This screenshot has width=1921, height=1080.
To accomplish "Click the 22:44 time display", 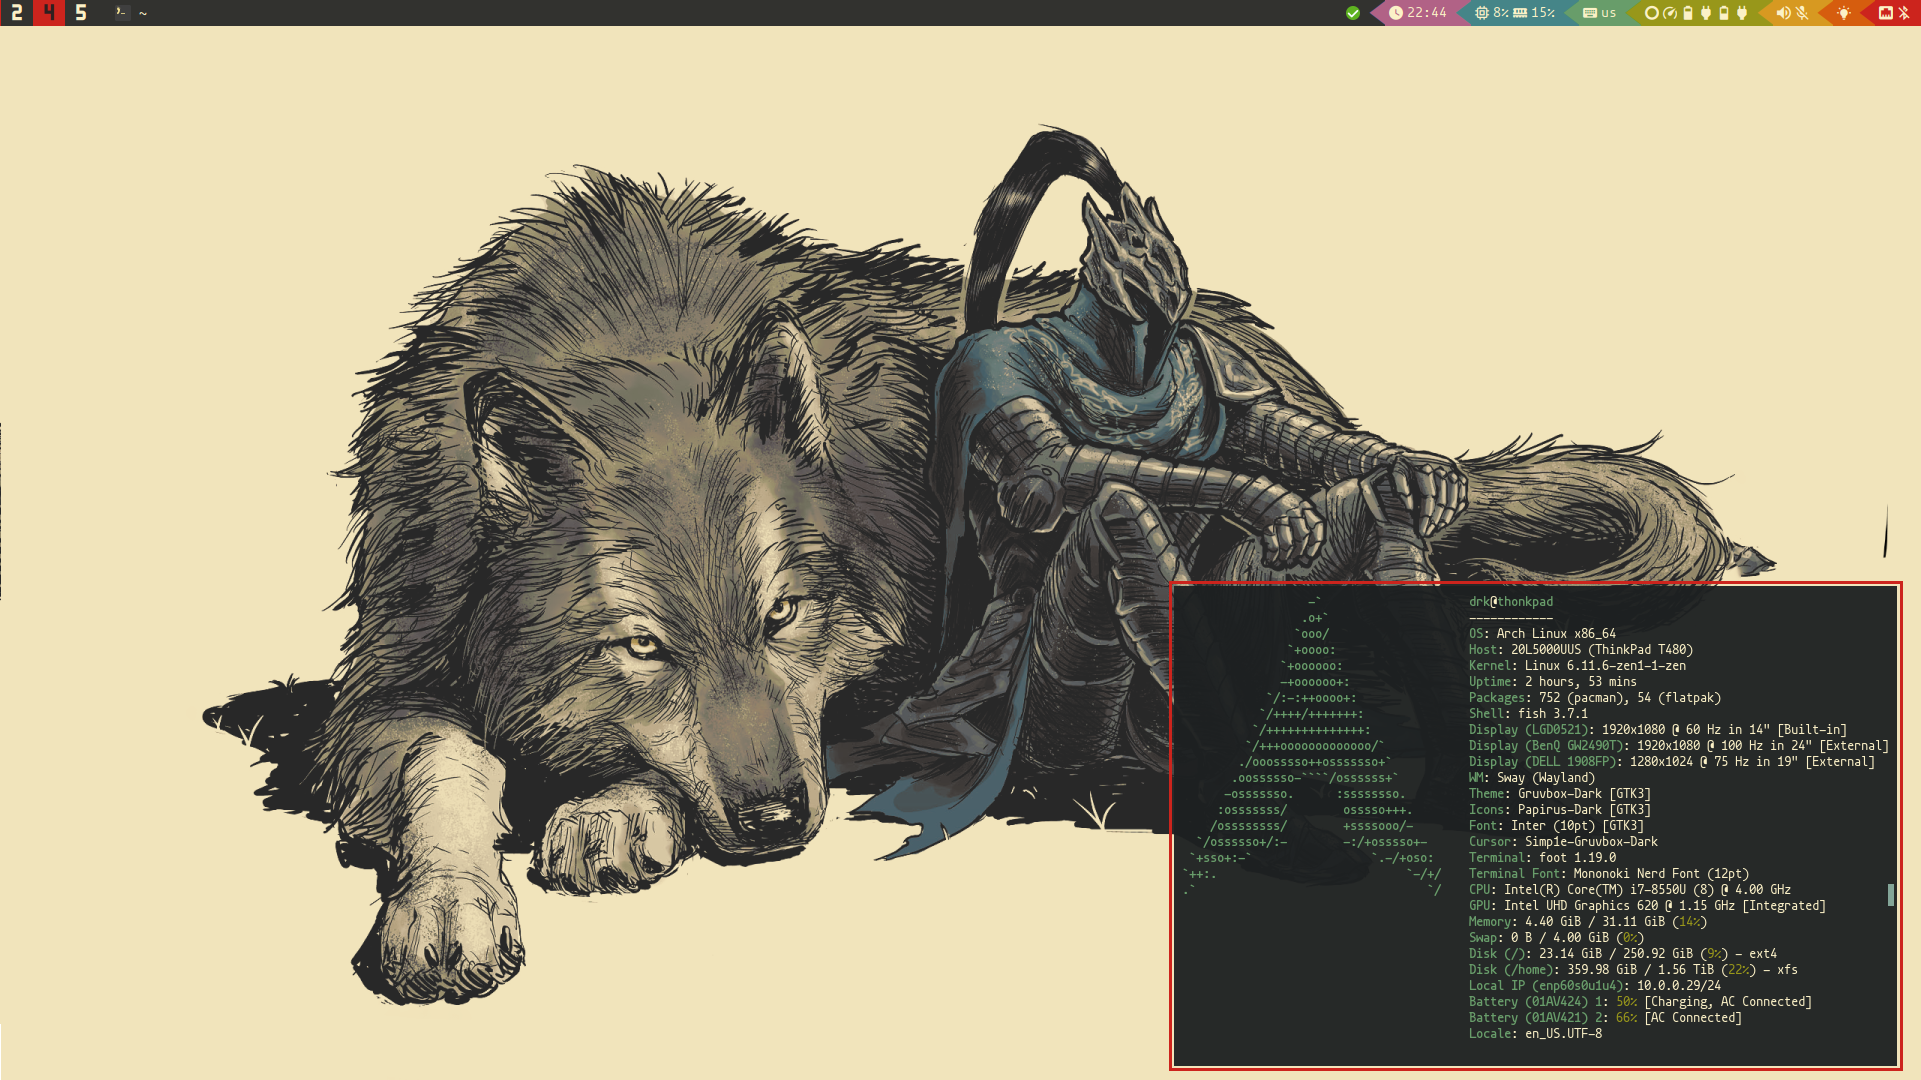I will (x=1427, y=13).
